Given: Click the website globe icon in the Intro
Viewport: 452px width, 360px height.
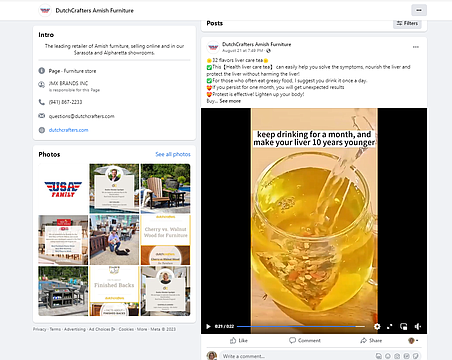Looking at the screenshot, I should pos(42,130).
